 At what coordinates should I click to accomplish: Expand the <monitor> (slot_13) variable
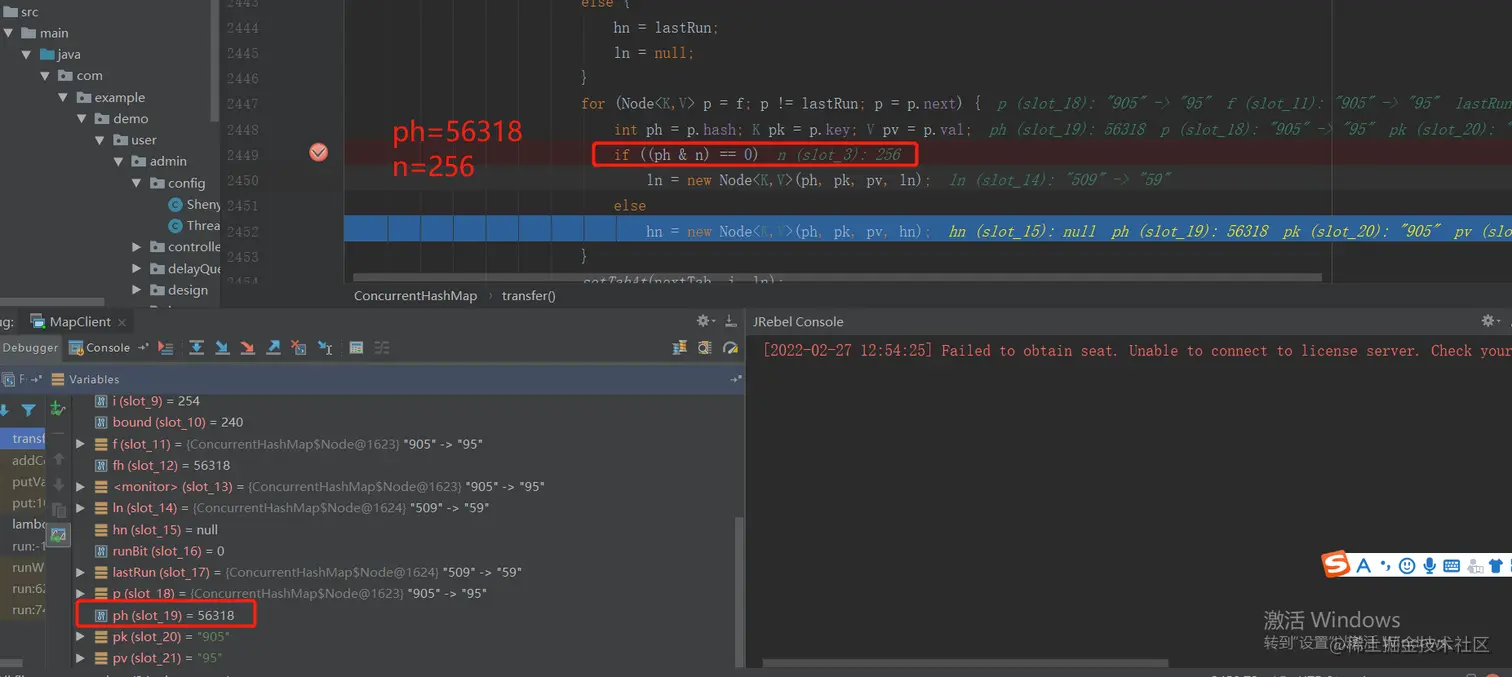tap(81, 486)
